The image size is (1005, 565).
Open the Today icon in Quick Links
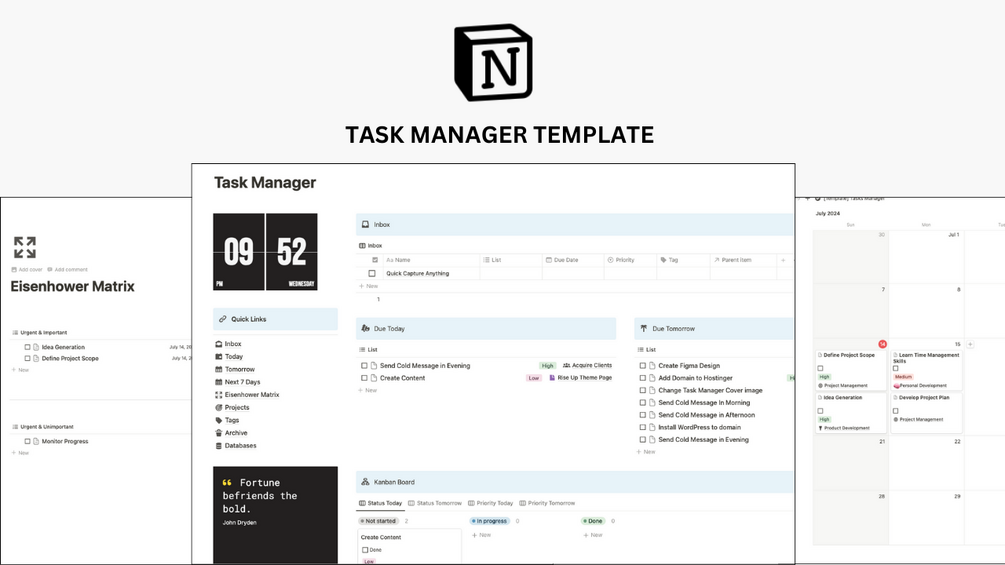(x=219, y=357)
